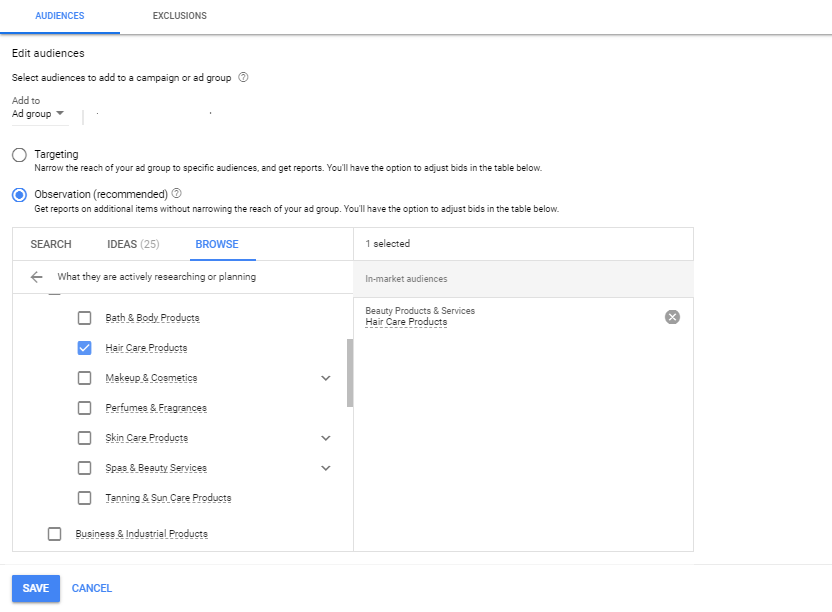Open help icon next to Observation (recommended)
The width and height of the screenshot is (832, 612).
tap(177, 194)
